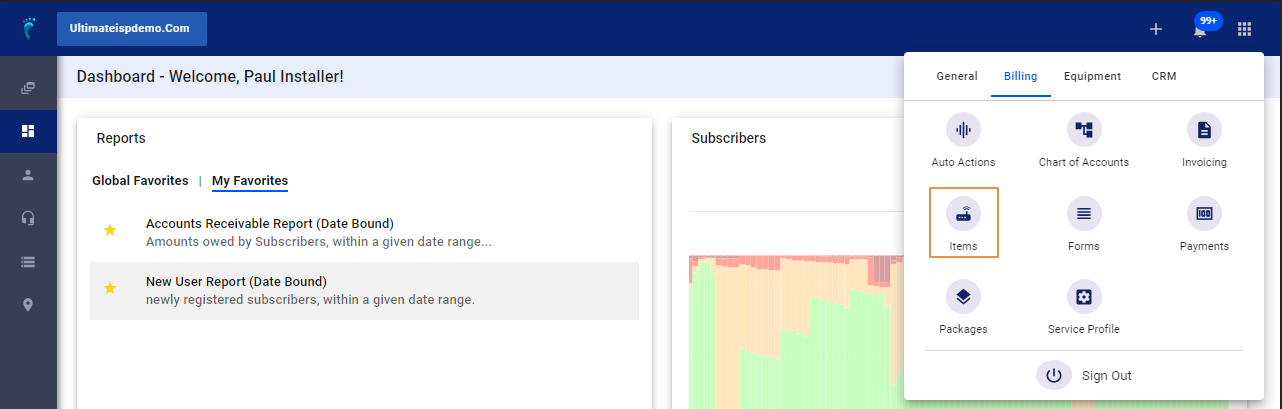The image size is (1282, 409).
Task: Select the My Favorites tab
Action: point(250,181)
